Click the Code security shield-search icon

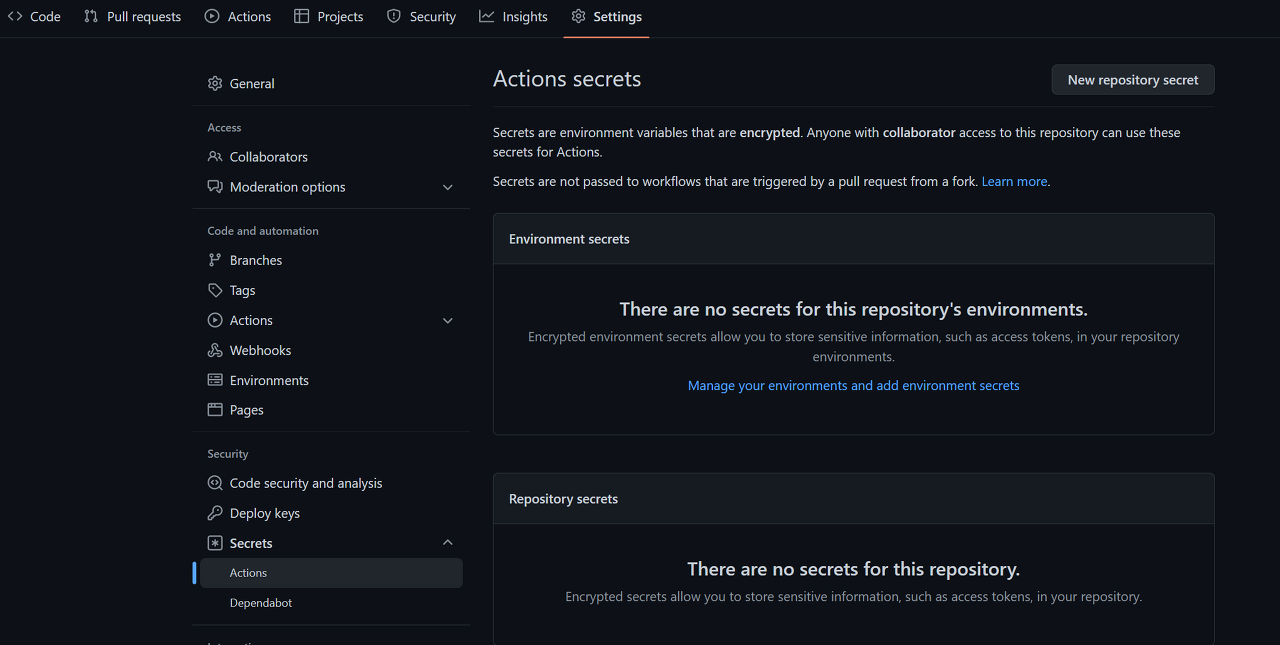point(215,483)
